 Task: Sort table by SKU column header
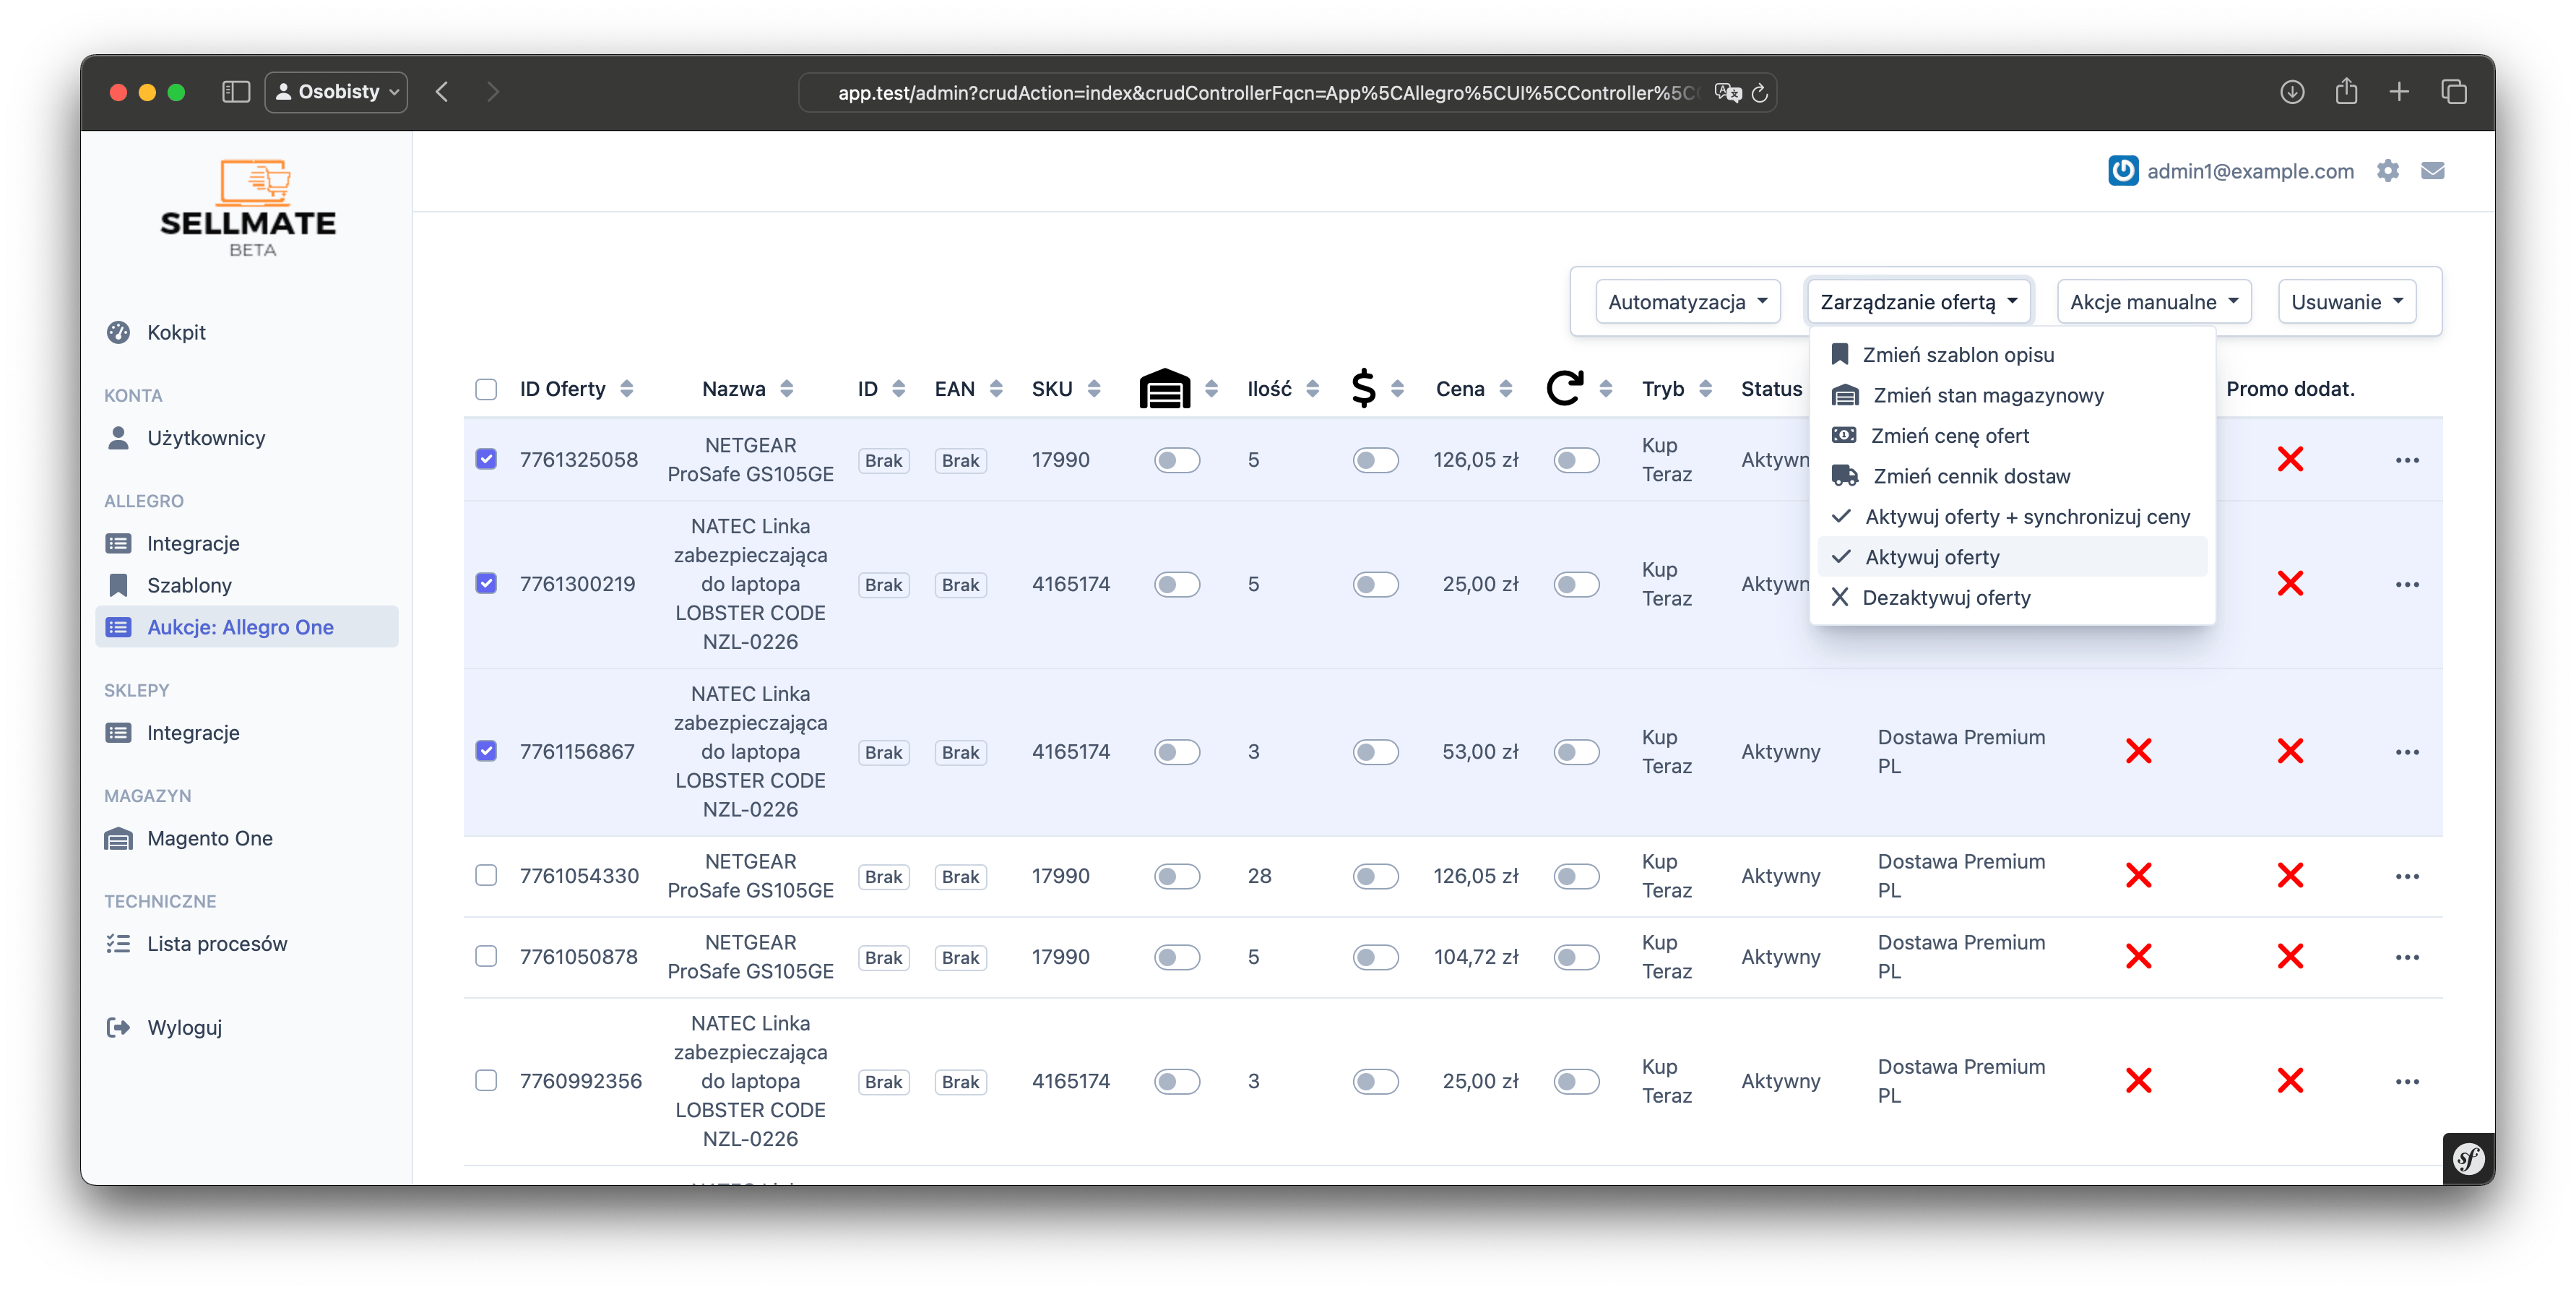pyautogui.click(x=1066, y=389)
